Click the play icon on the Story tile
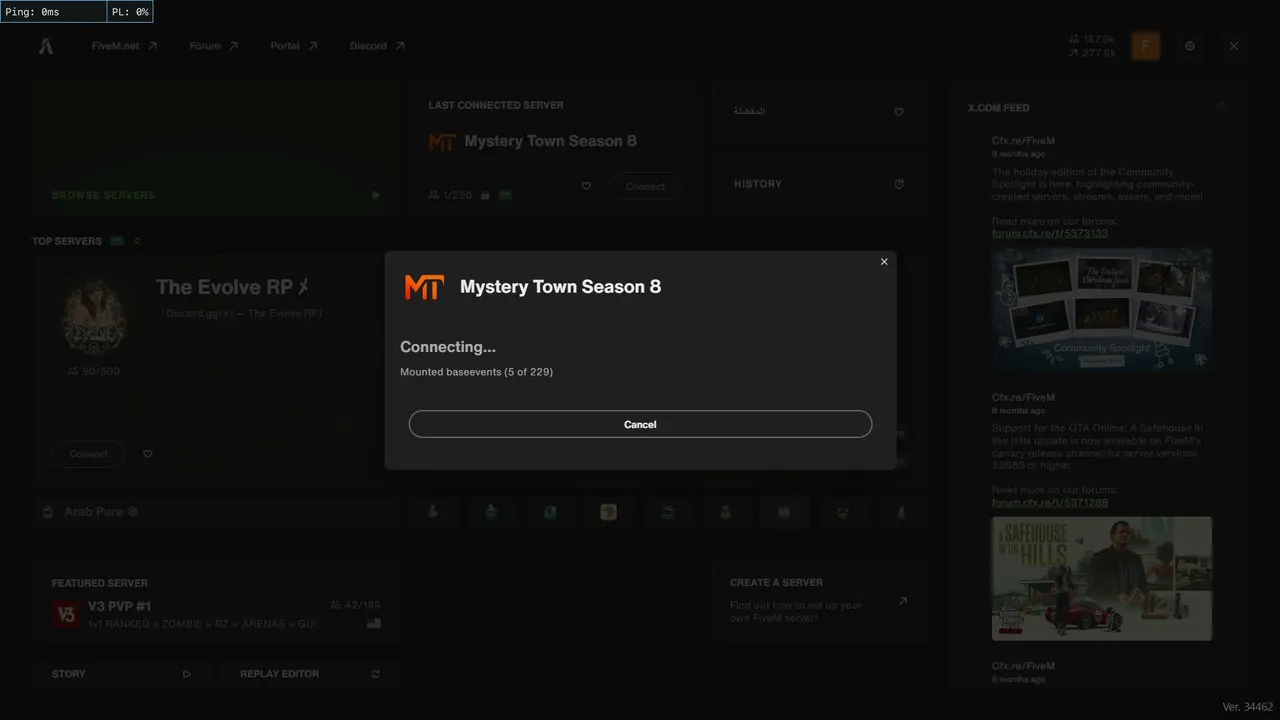Image resolution: width=1280 pixels, height=720 pixels. click(187, 674)
